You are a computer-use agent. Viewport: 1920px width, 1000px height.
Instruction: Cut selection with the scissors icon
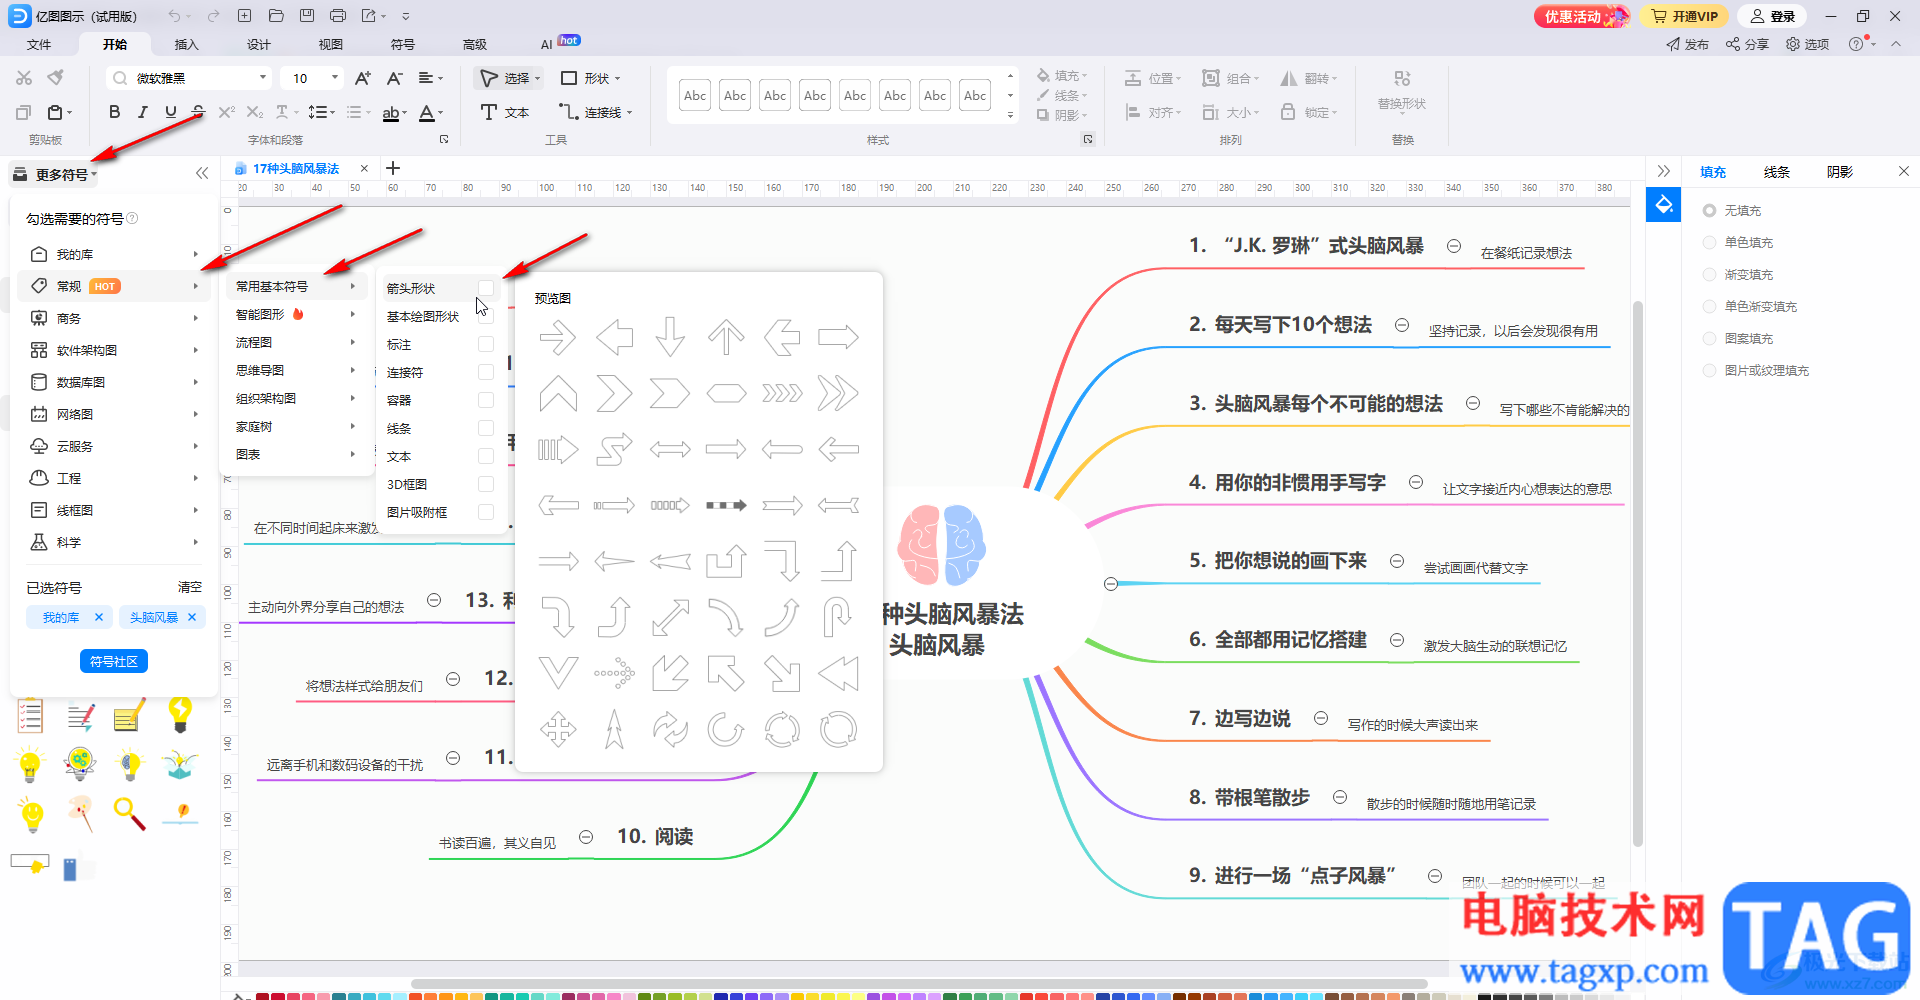click(x=24, y=78)
